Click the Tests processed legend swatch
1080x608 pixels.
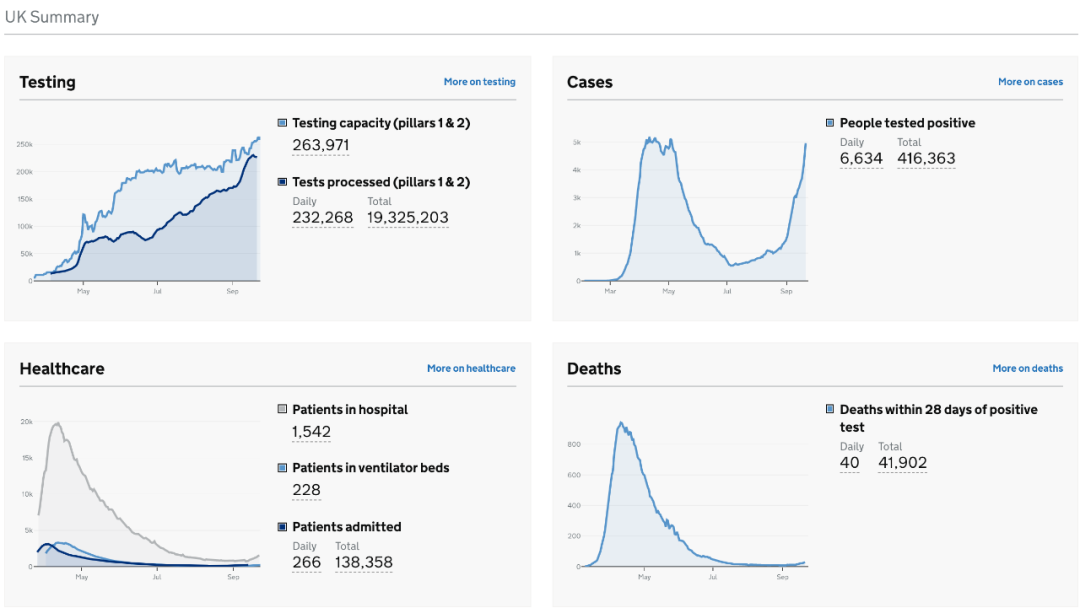(282, 182)
